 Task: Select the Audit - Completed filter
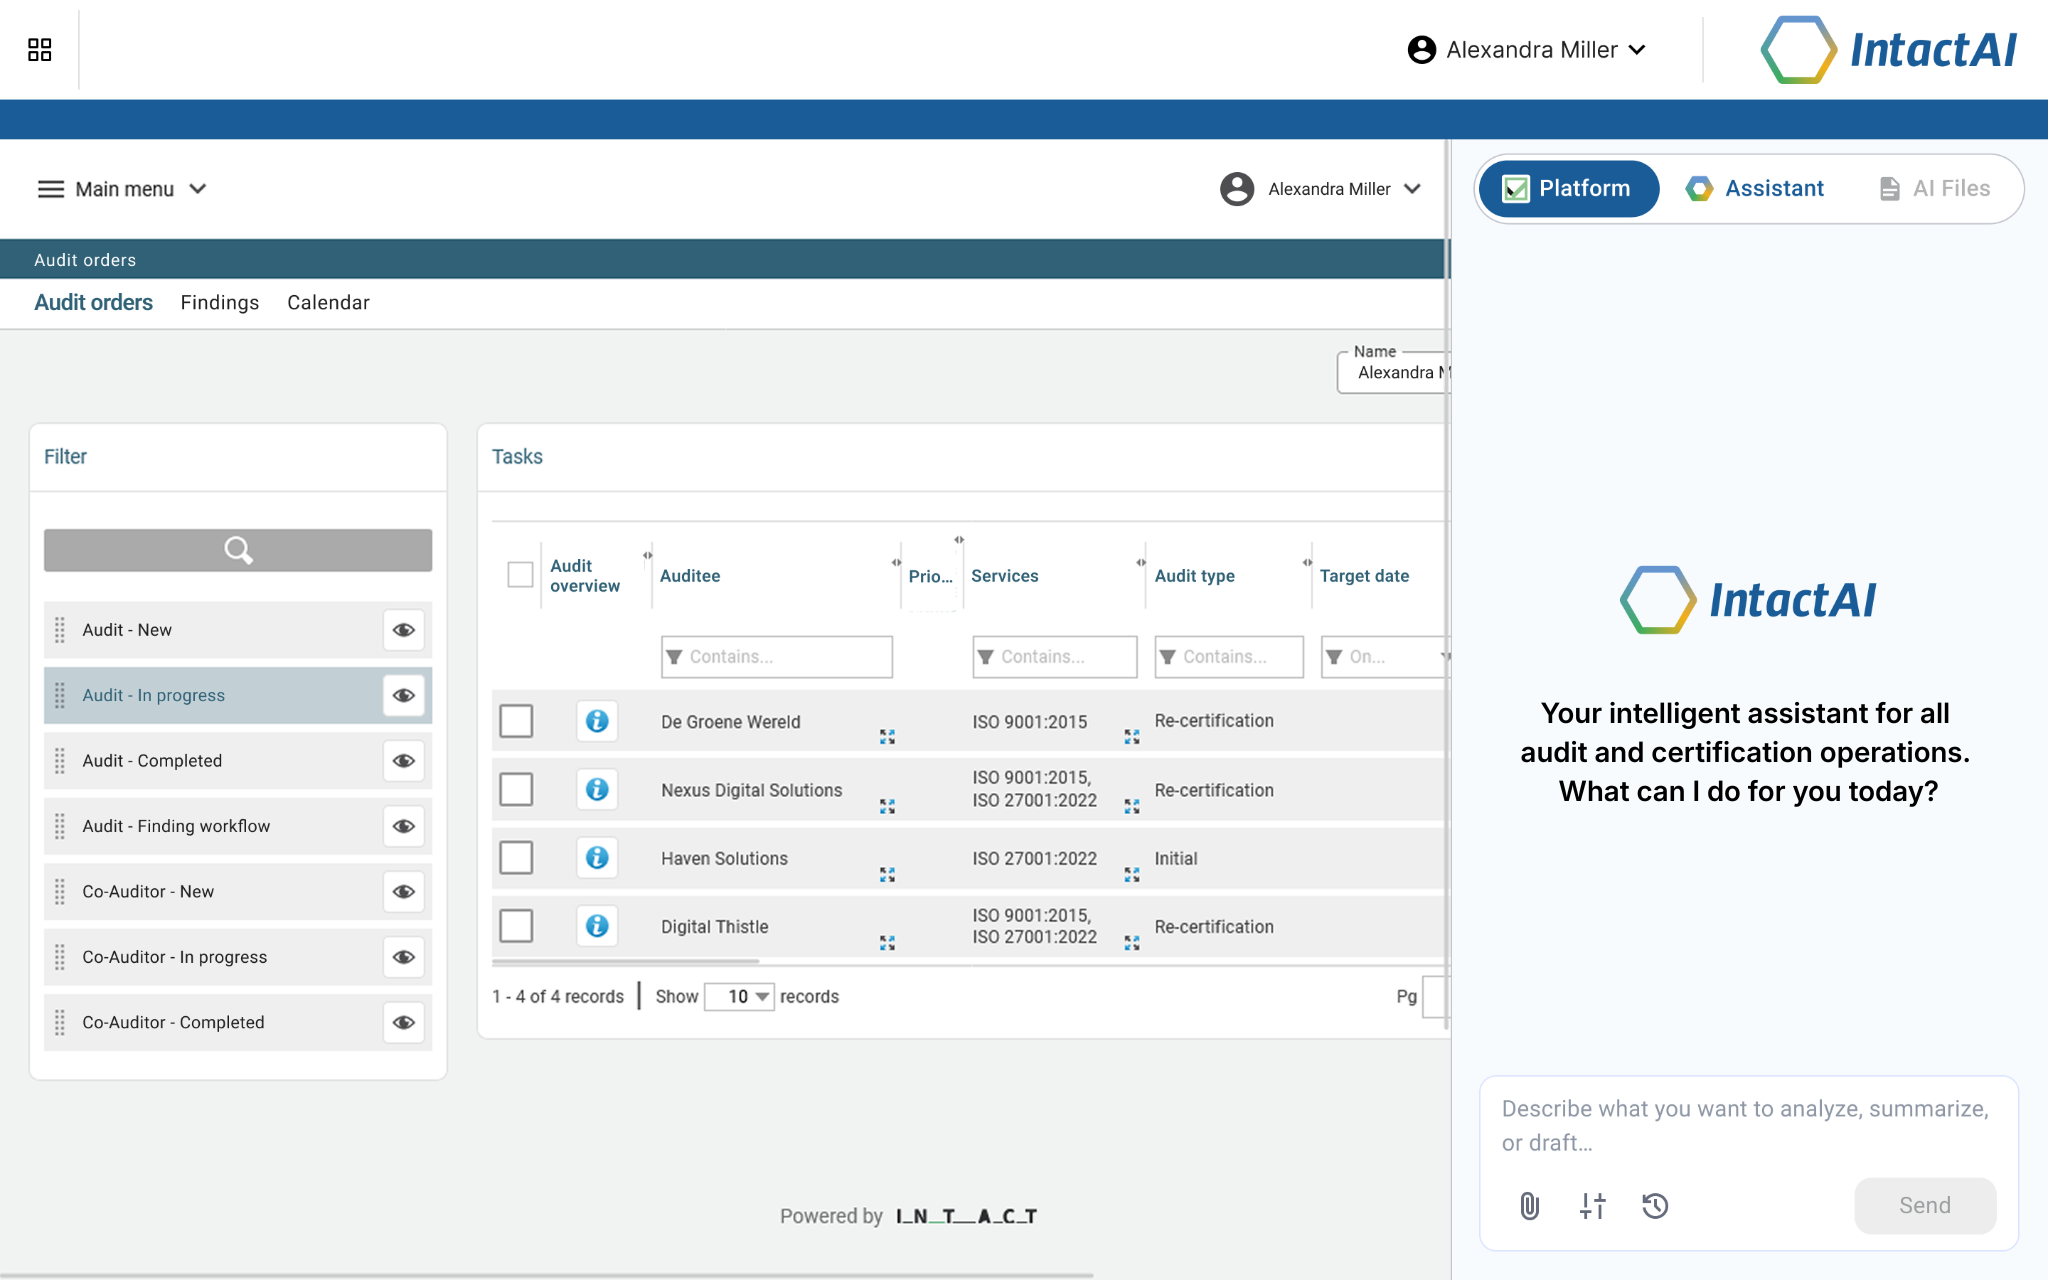[x=152, y=761]
